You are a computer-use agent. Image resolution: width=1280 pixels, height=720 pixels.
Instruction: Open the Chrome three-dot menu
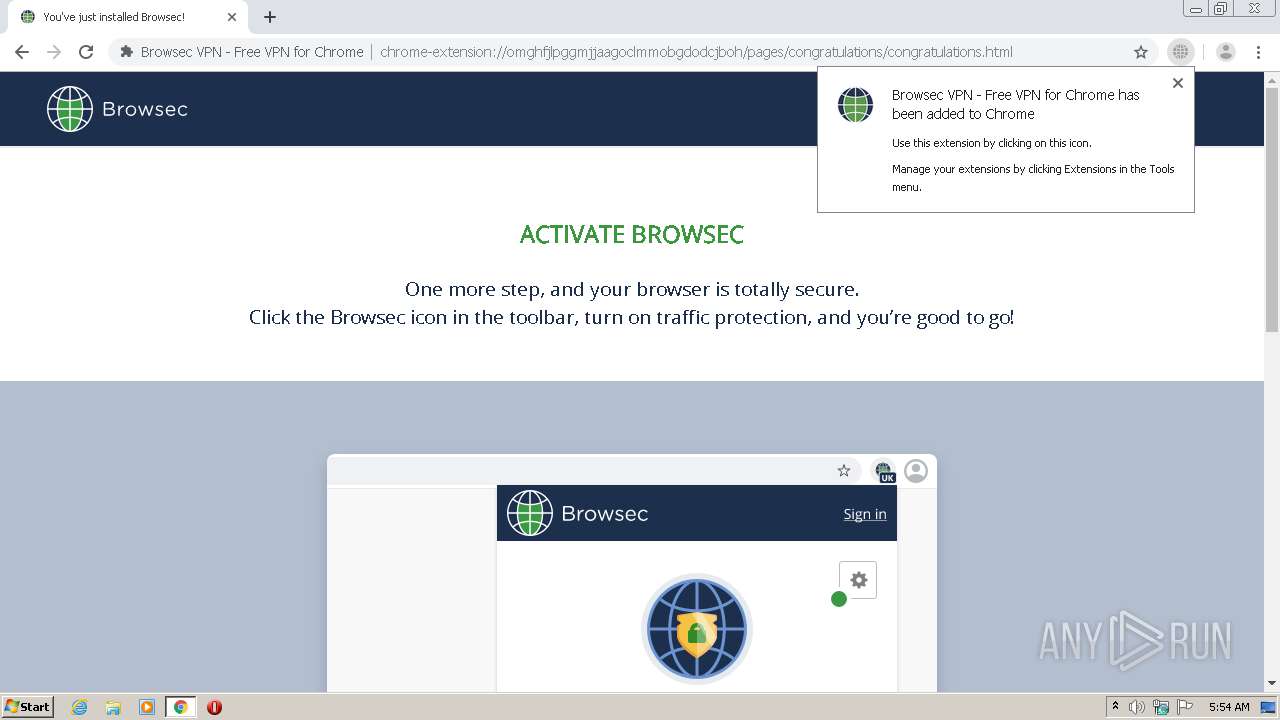1258,52
